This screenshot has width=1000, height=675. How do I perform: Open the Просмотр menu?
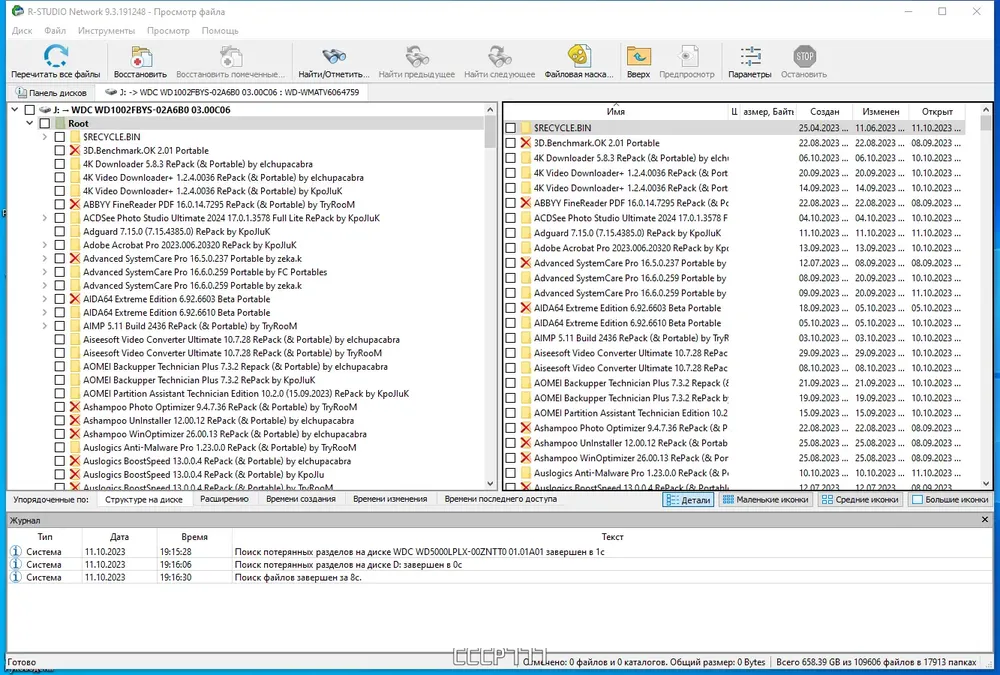coord(168,30)
